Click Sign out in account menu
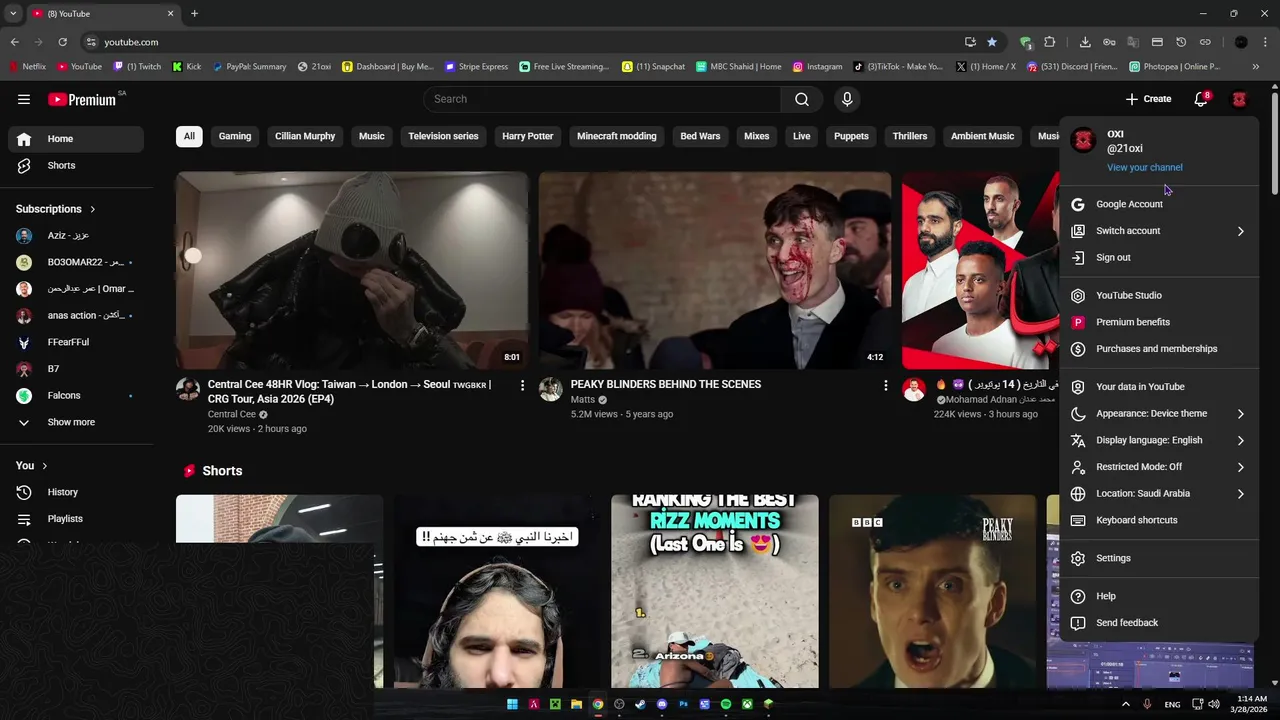Viewport: 1280px width, 720px height. point(1158,258)
